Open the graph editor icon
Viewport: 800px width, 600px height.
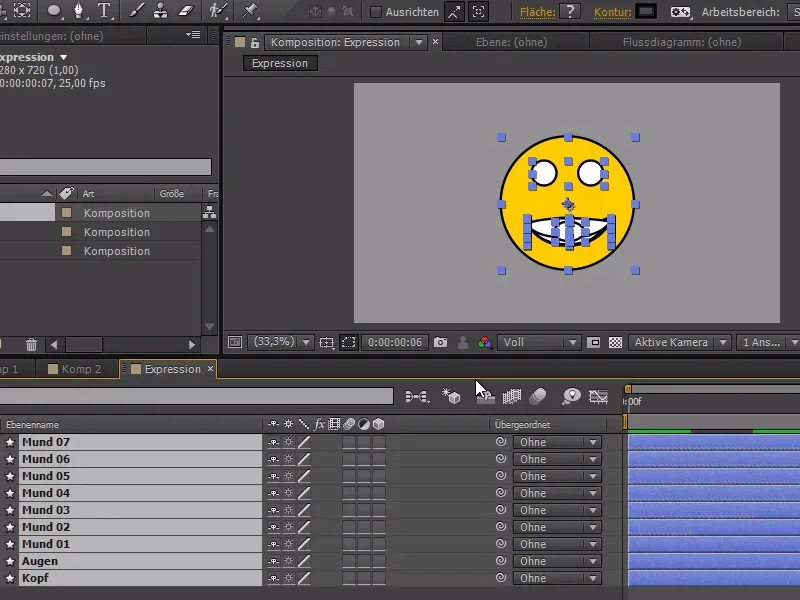pos(598,396)
